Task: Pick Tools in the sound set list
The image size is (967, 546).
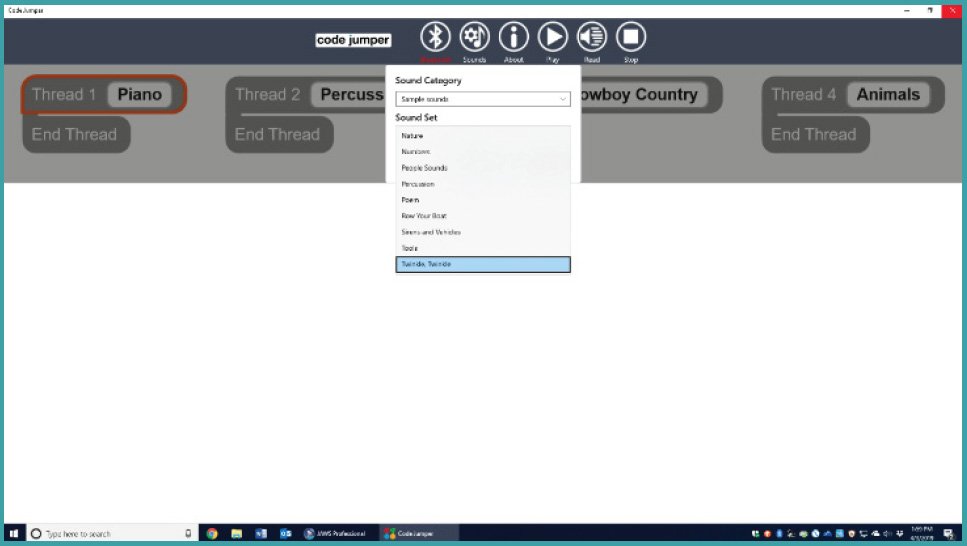Action: [x=483, y=248]
